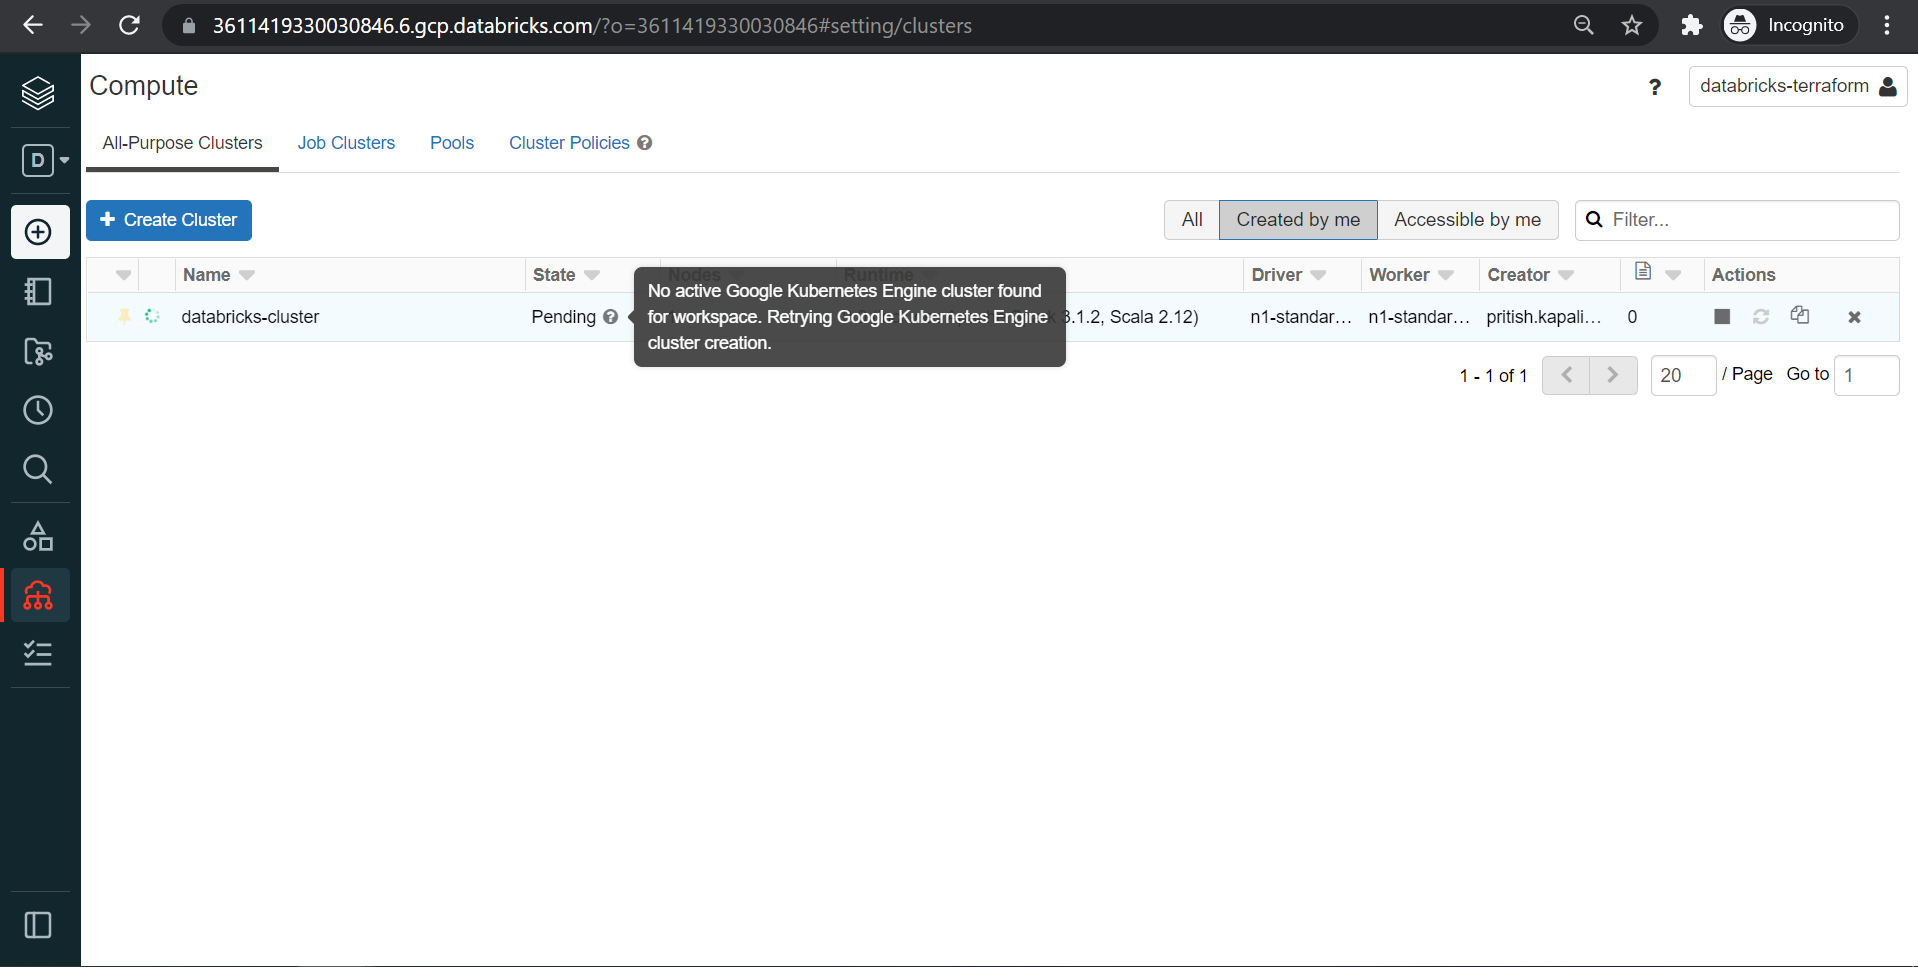This screenshot has height=967, width=1918.
Task: Open Search from the sidebar
Action: click(x=38, y=469)
